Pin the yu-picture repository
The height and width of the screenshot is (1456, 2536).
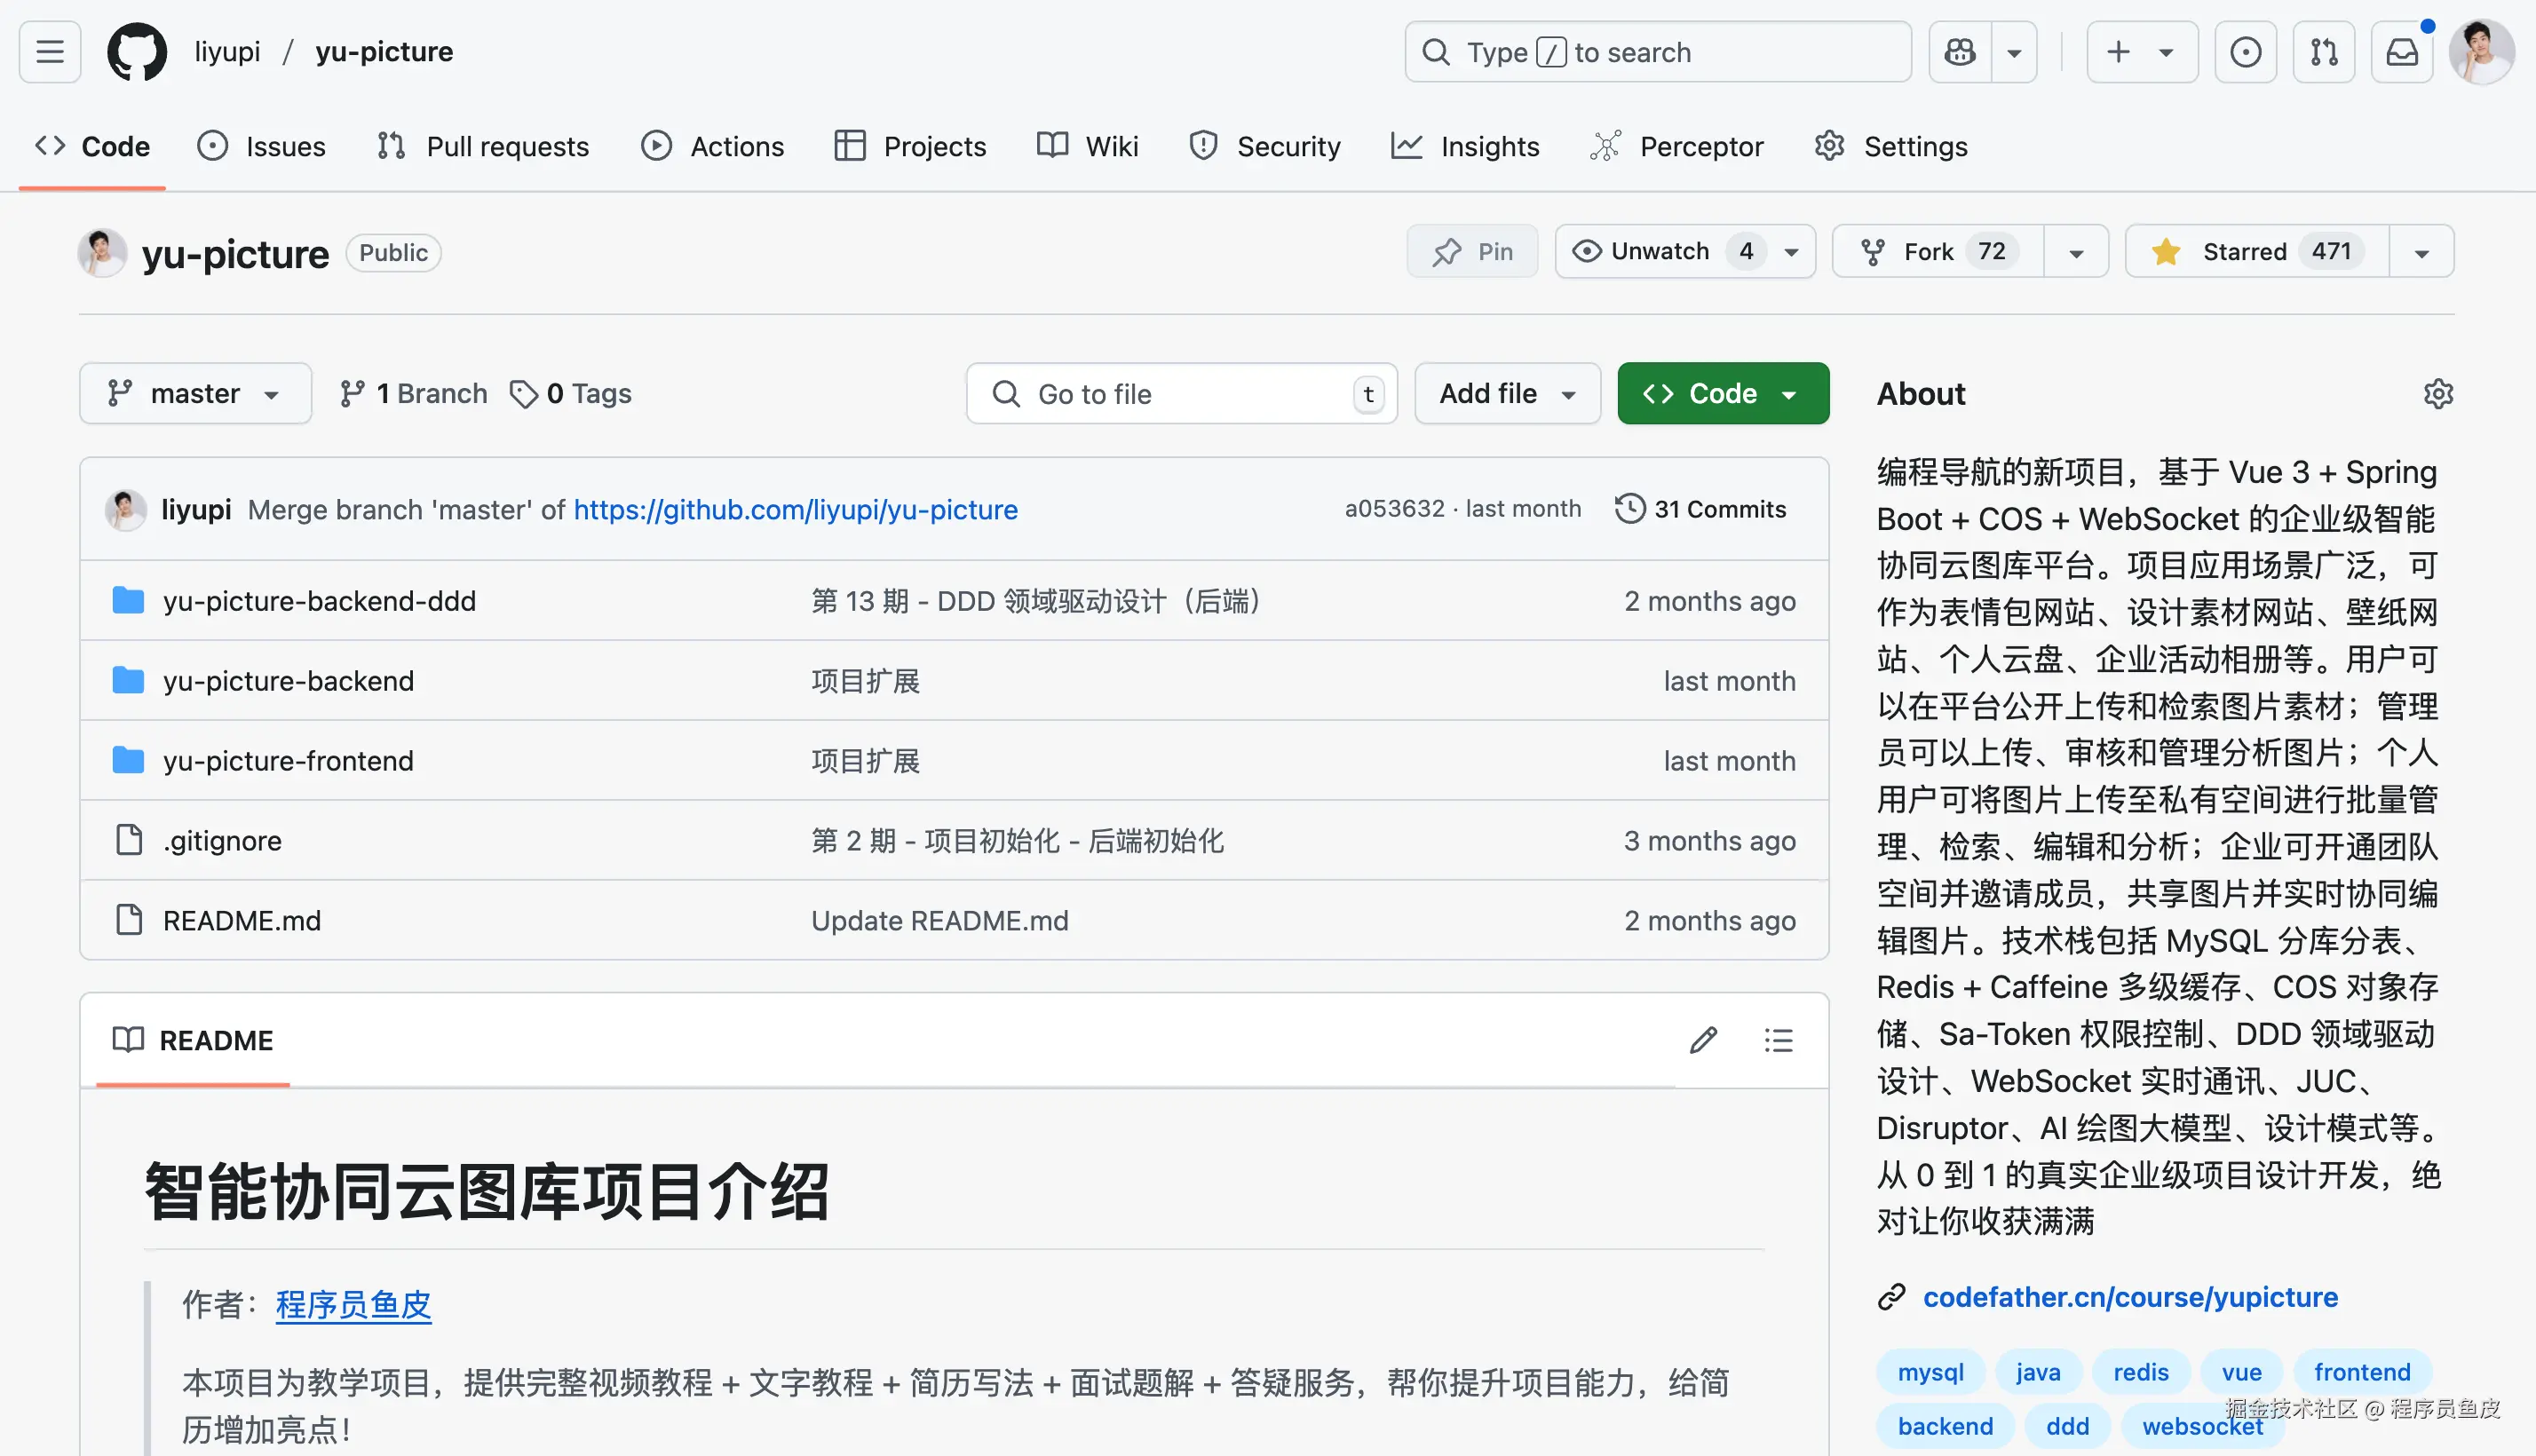tap(1472, 252)
